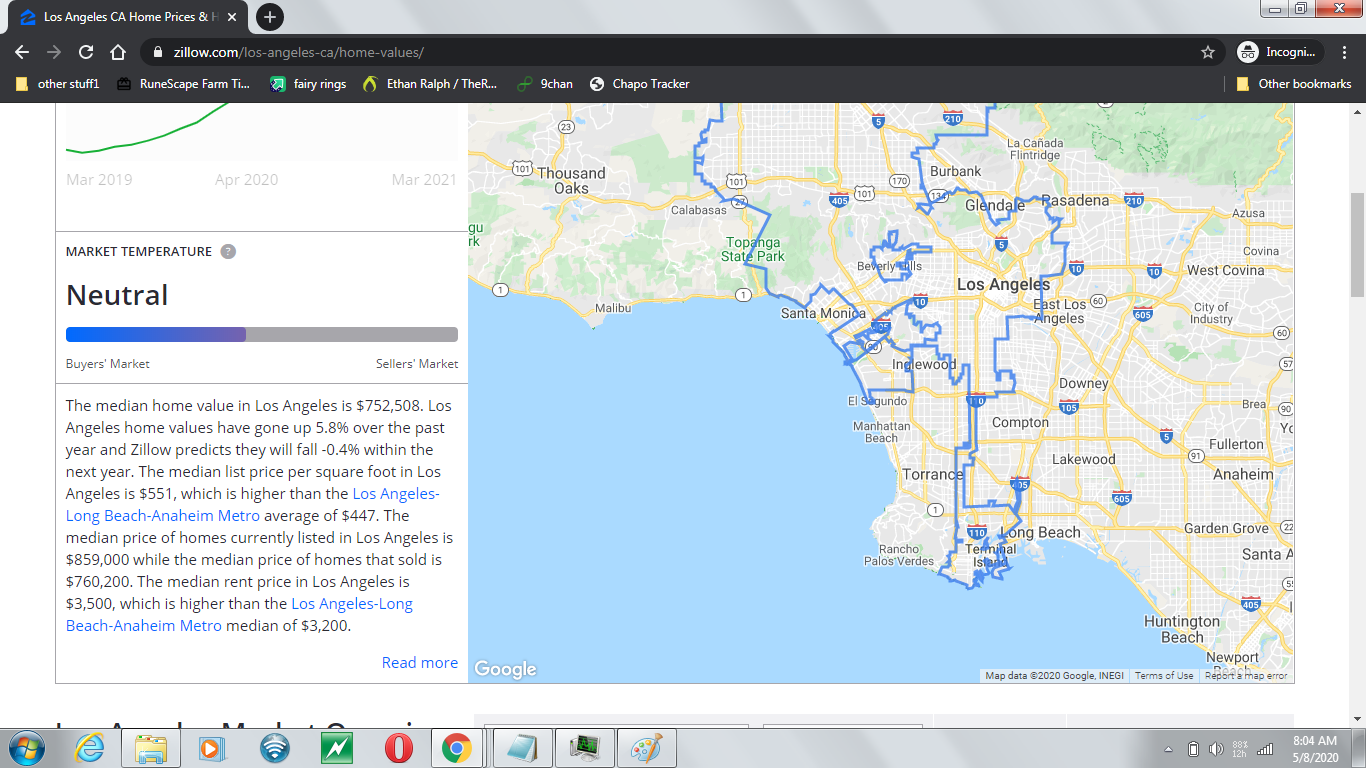Click the Torrance label on the map

[933, 474]
